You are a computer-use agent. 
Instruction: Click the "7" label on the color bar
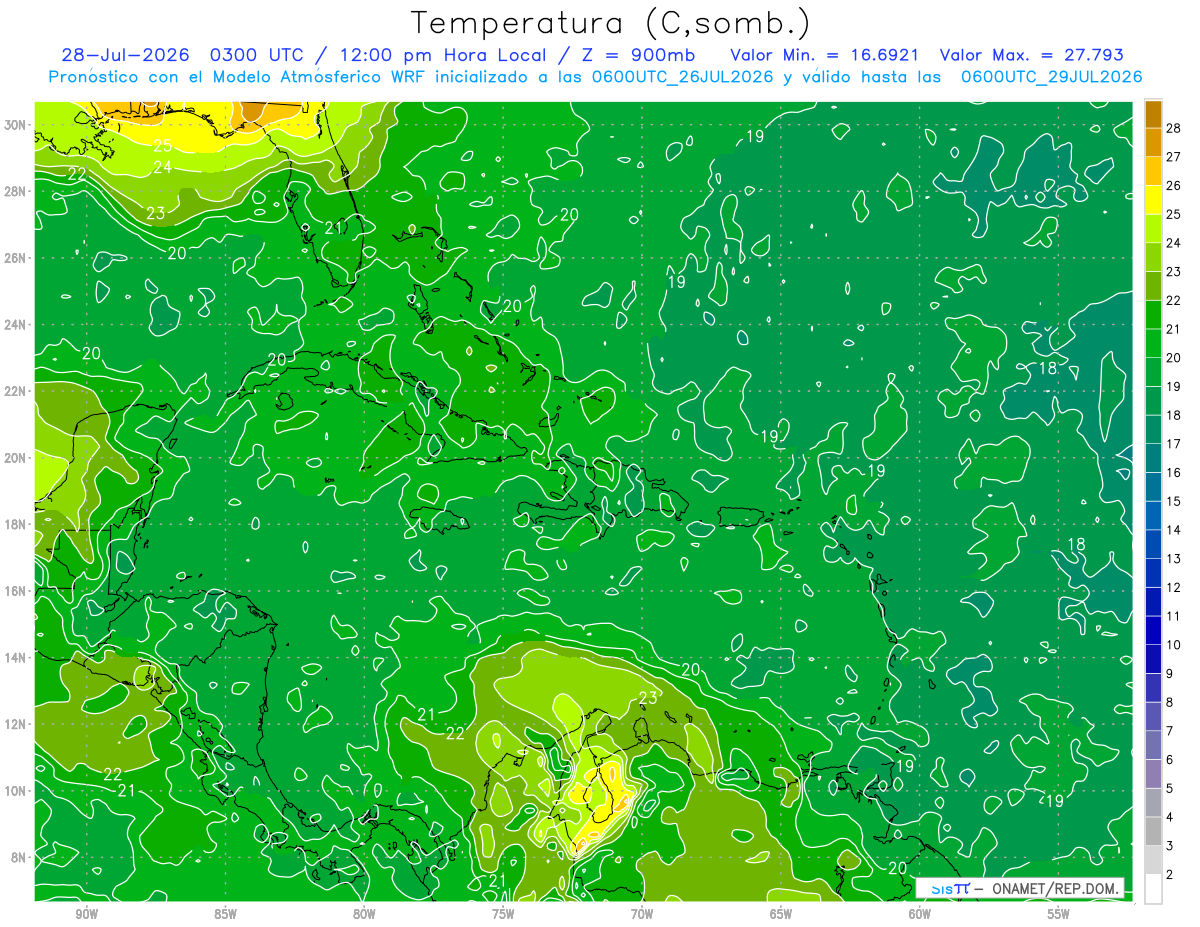coord(1171,731)
